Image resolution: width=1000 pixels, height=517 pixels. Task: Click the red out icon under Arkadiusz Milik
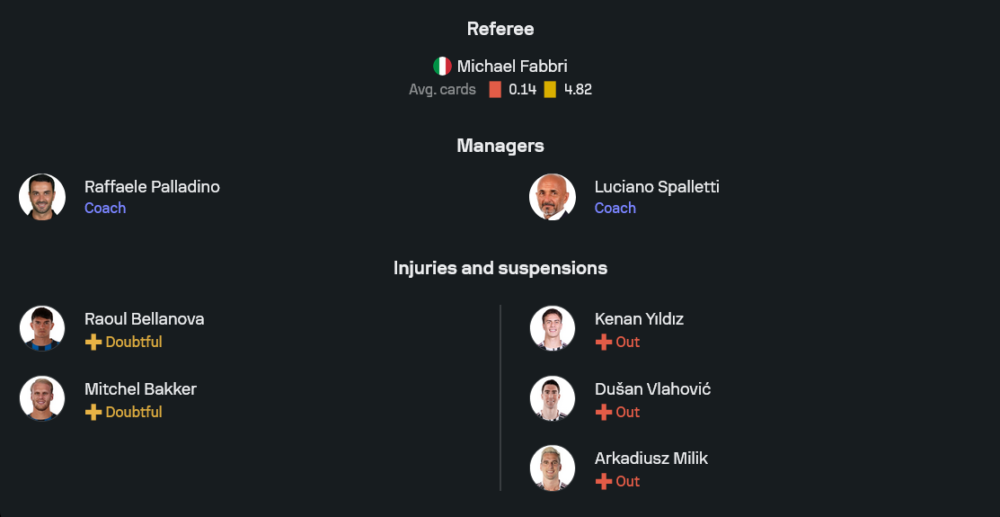point(603,481)
